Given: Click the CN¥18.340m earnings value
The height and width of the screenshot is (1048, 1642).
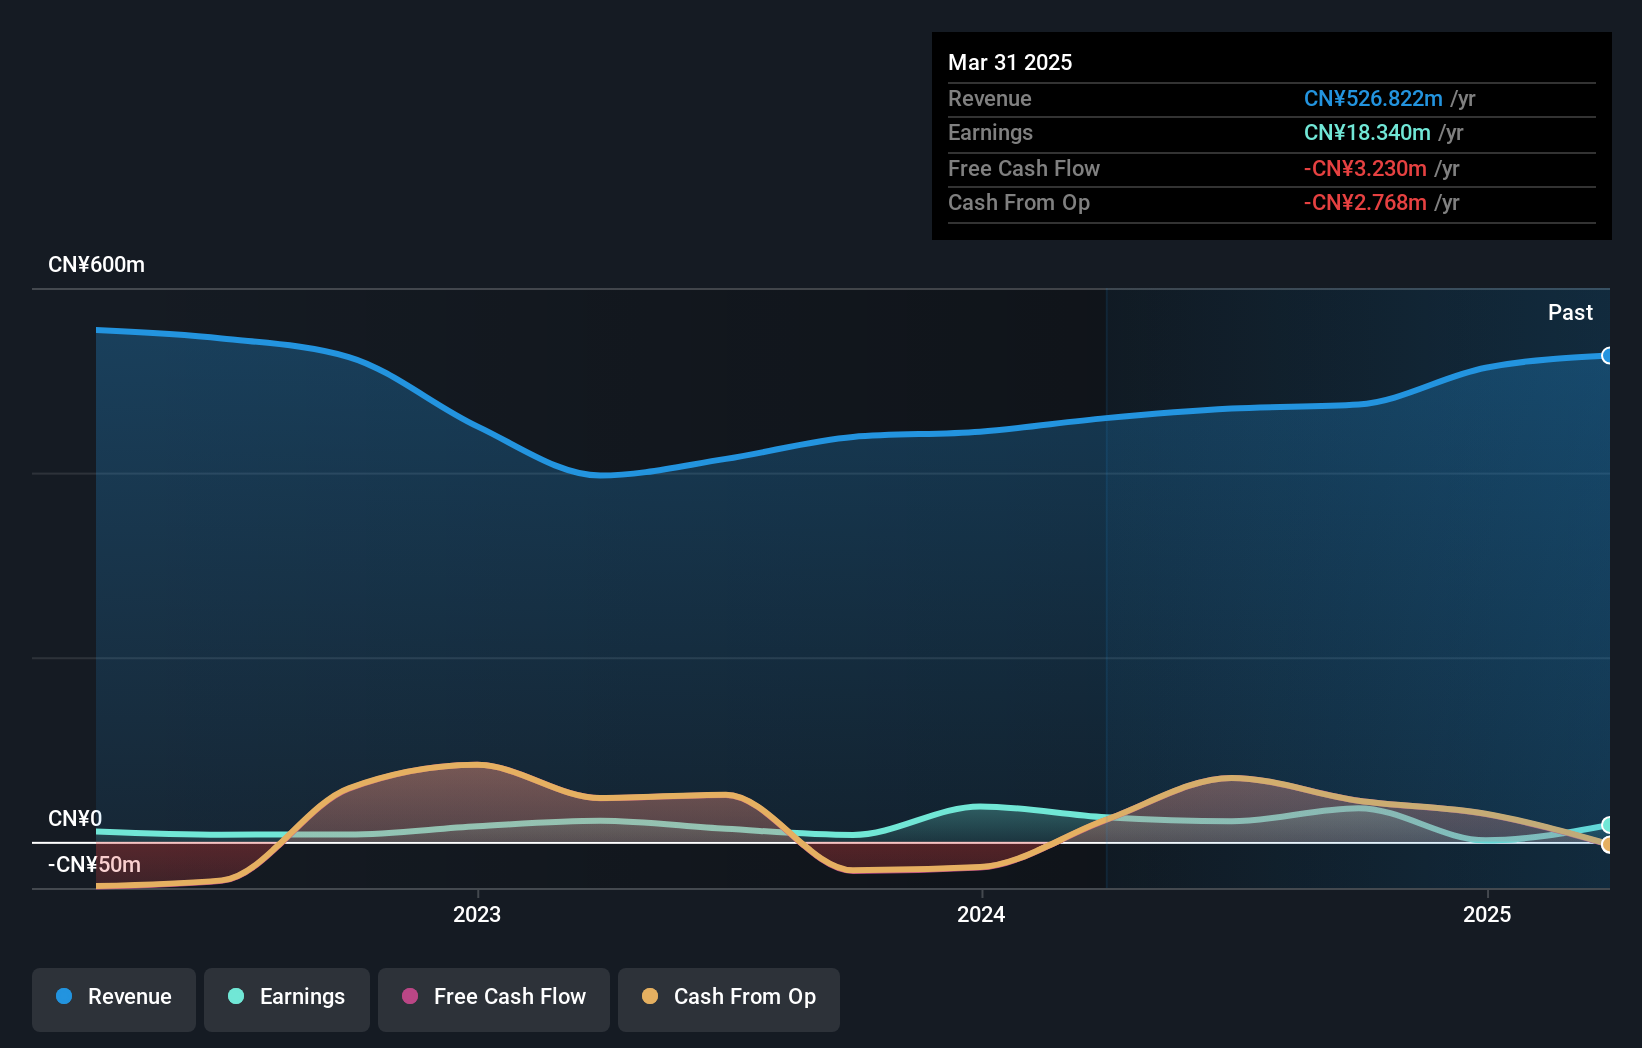Looking at the screenshot, I should click(x=1367, y=132).
